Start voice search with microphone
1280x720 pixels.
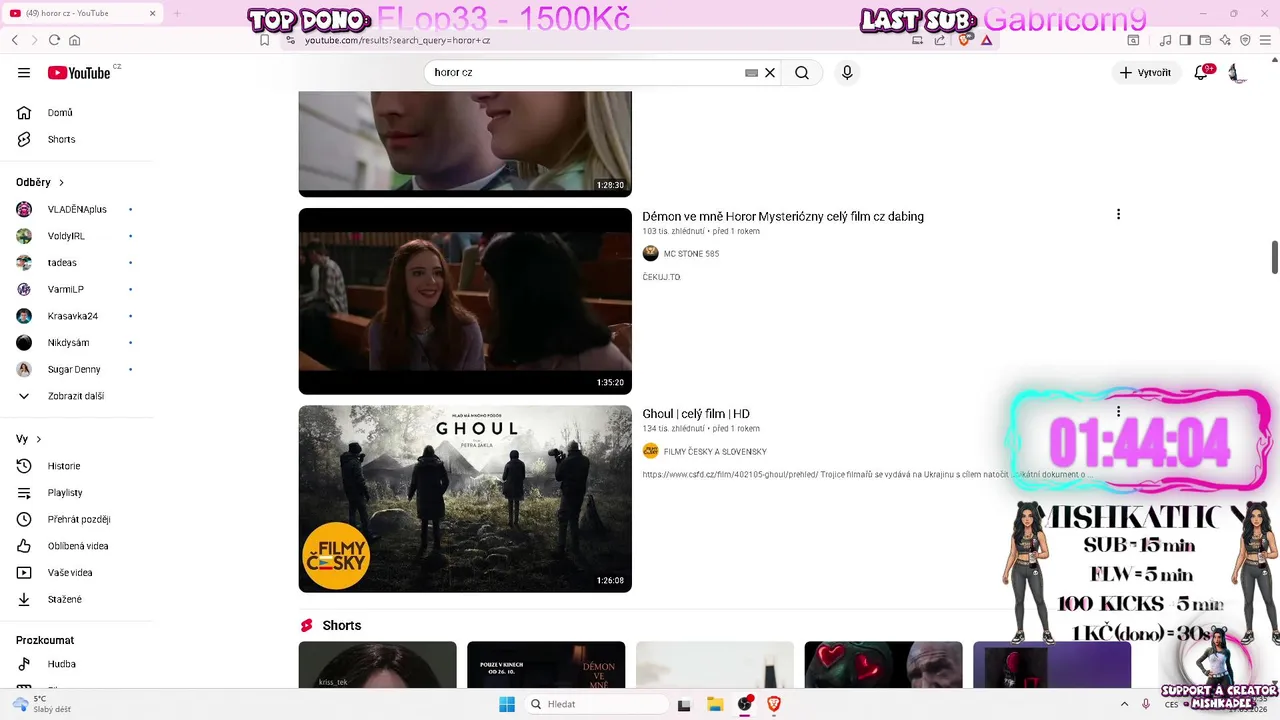click(x=847, y=72)
